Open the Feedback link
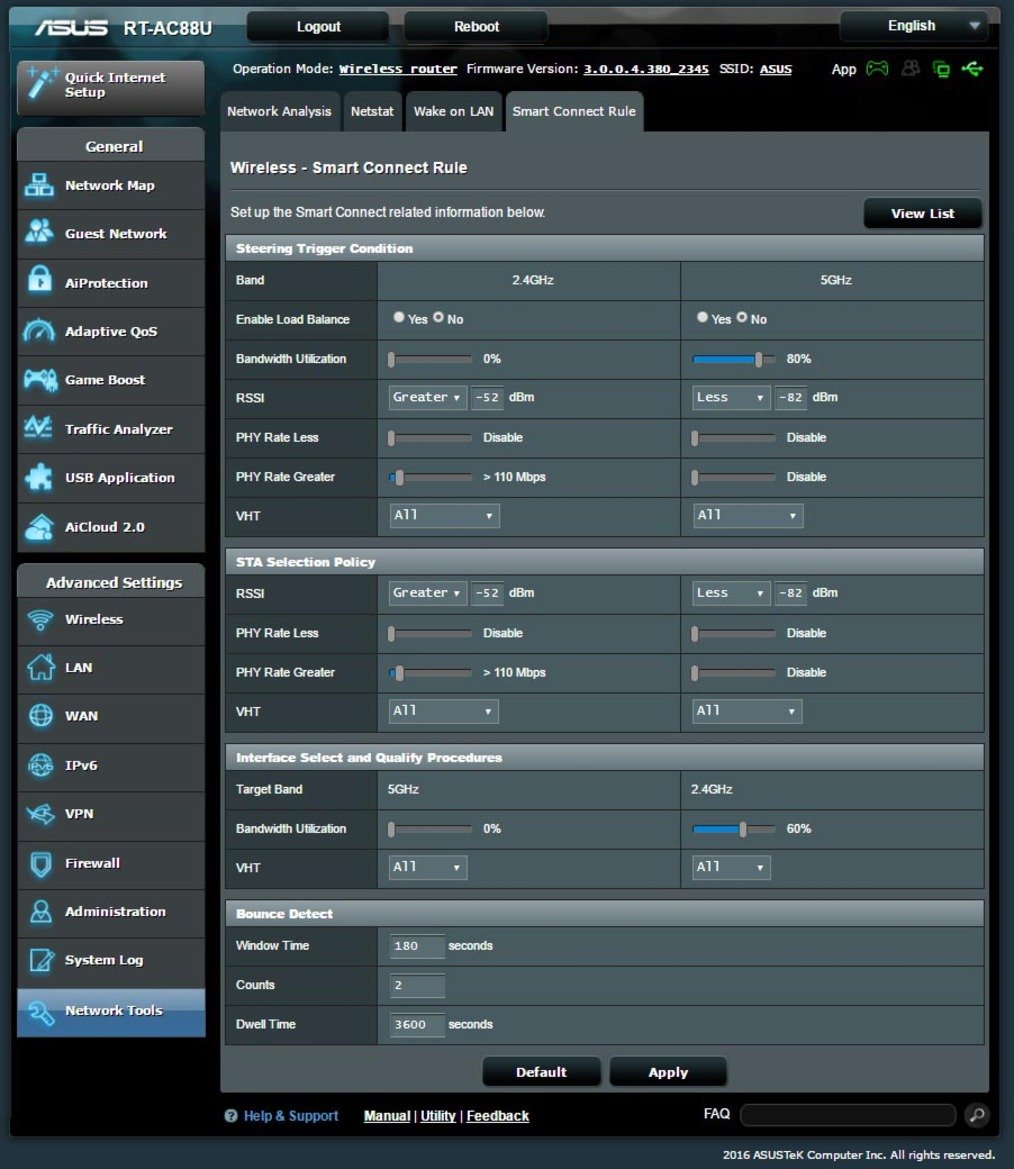The image size is (1014, 1169). click(x=498, y=1116)
